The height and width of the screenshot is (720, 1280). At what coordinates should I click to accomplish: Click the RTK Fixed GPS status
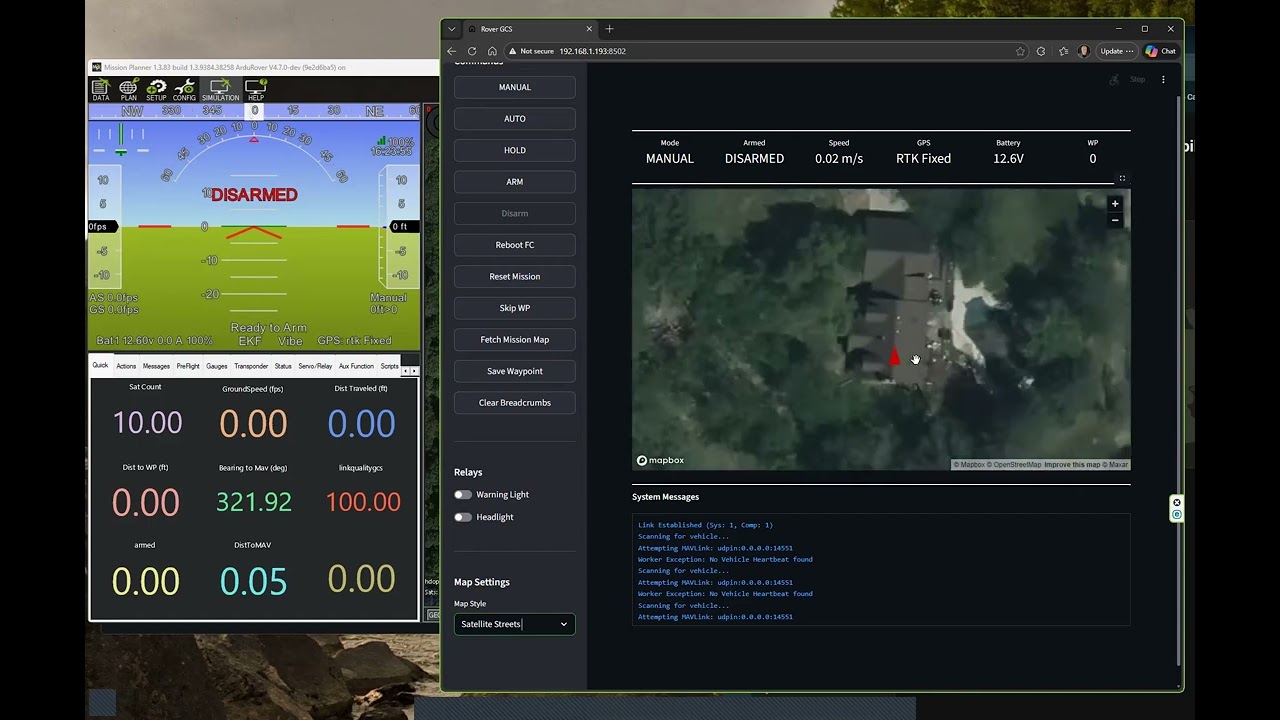click(923, 158)
